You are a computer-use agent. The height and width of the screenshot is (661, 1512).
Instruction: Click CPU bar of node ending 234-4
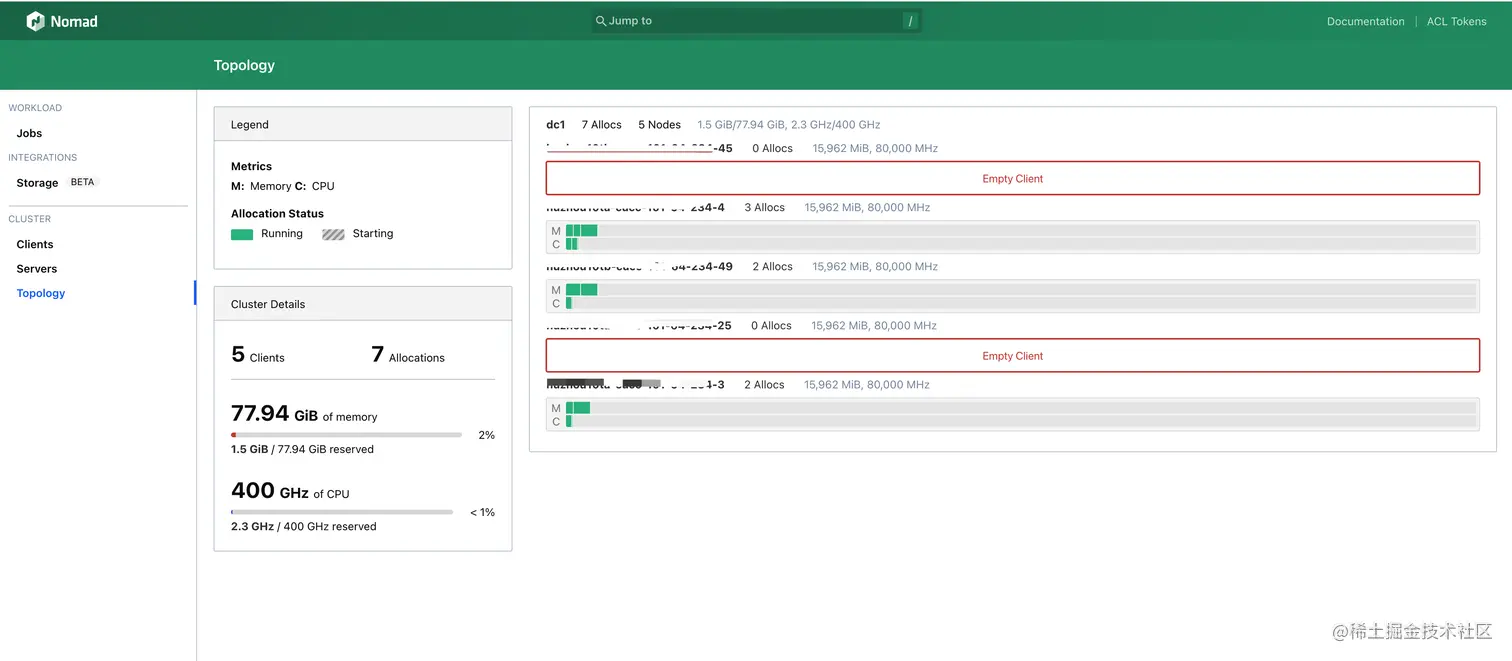[1020, 244]
